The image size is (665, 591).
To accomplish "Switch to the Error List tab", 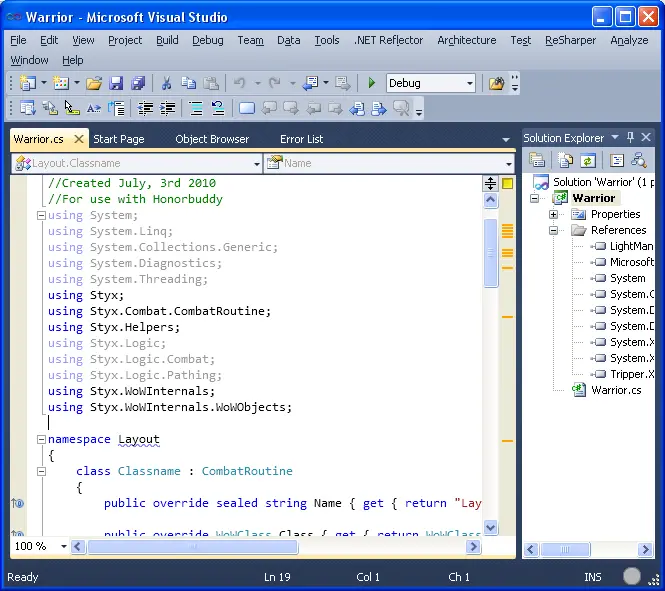I will coord(302,139).
